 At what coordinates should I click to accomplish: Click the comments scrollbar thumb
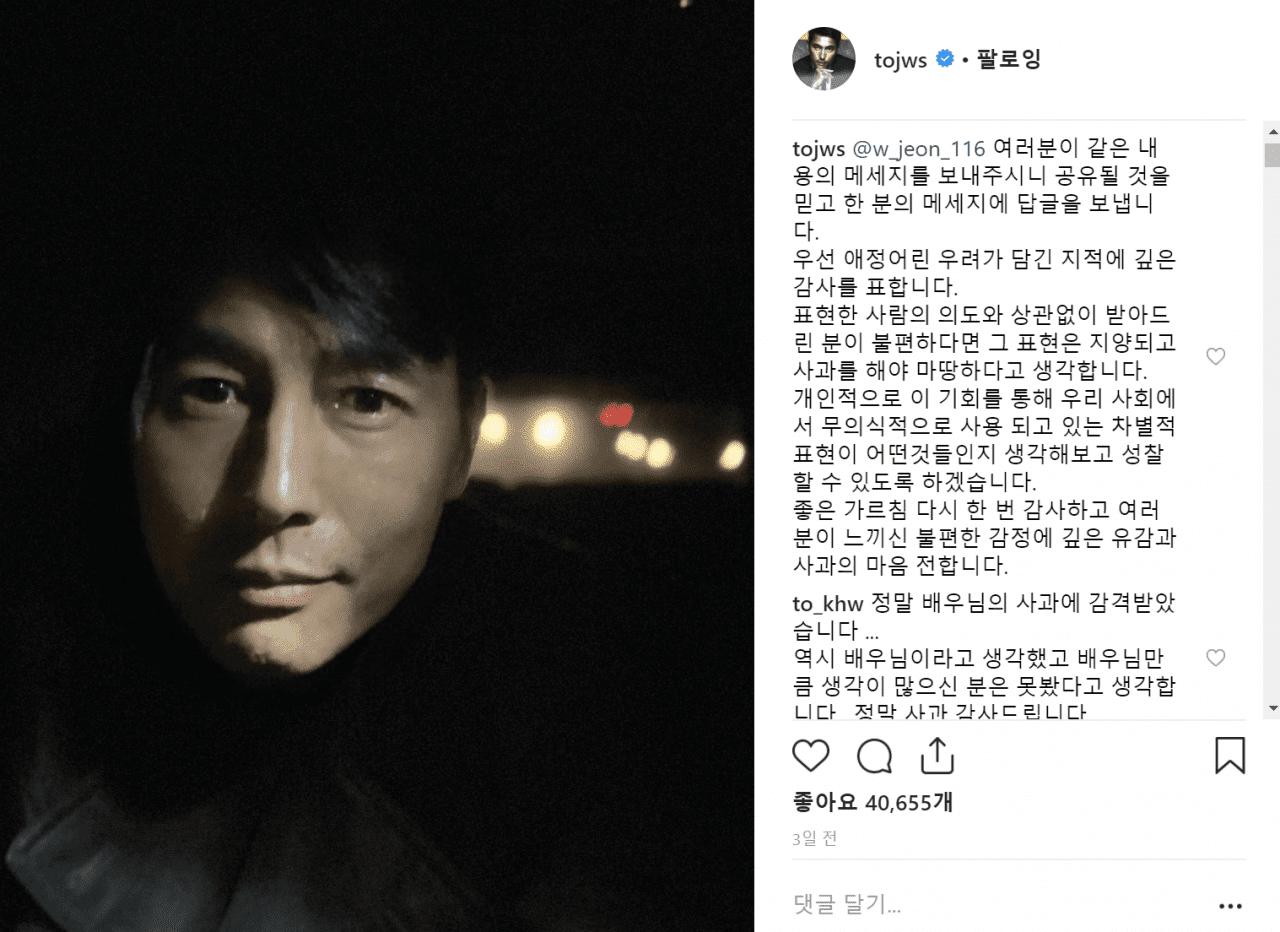pos(1272,155)
